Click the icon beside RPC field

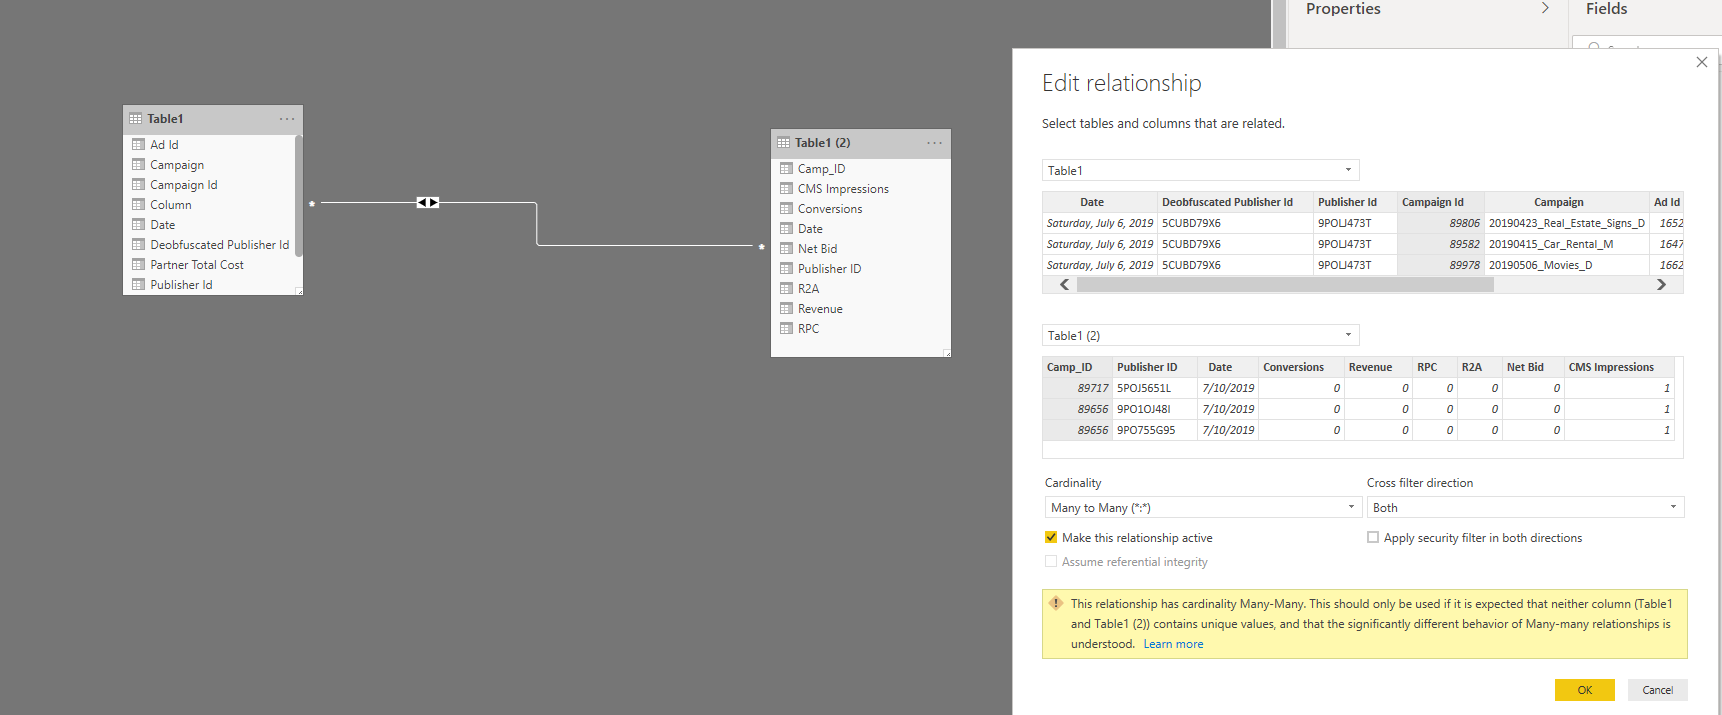pos(786,329)
